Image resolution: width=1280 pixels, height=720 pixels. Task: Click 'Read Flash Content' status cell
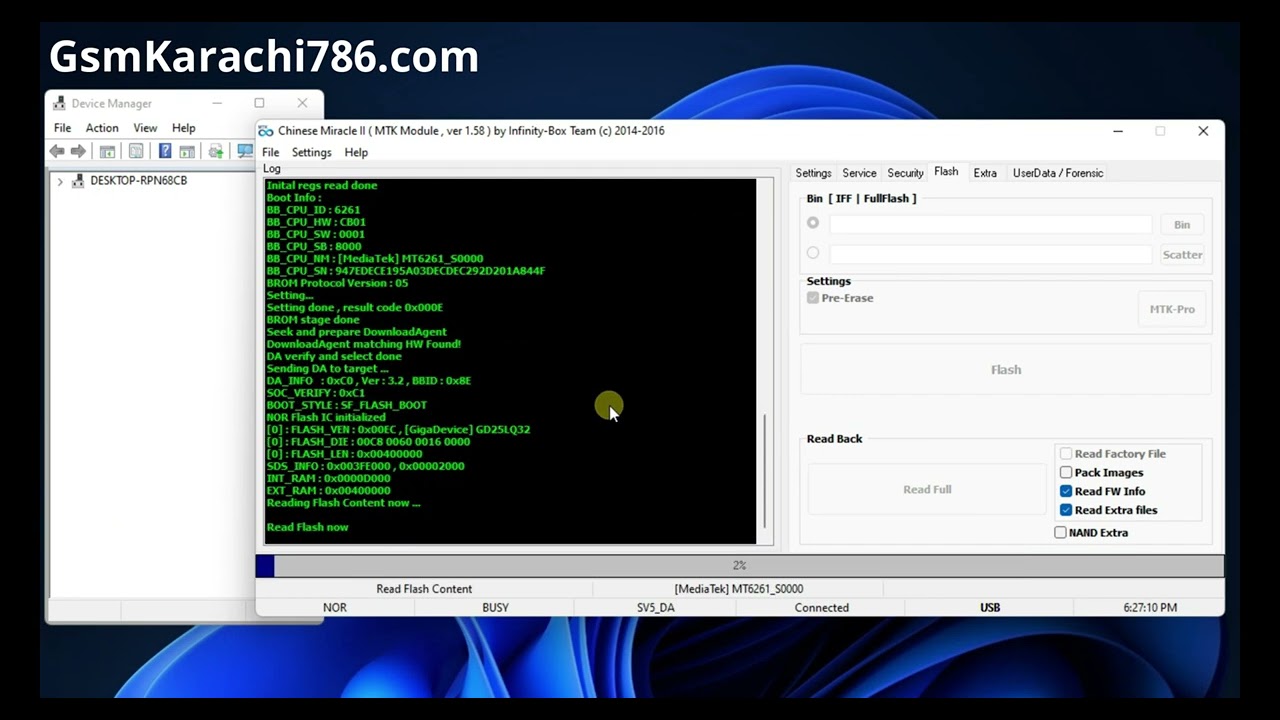click(424, 589)
